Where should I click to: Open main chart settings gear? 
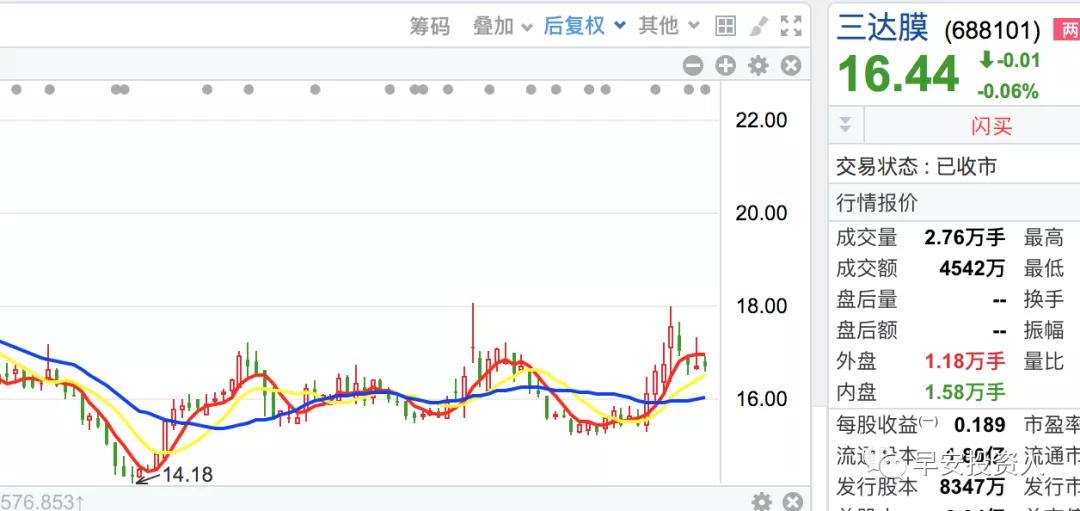pyautogui.click(x=759, y=66)
